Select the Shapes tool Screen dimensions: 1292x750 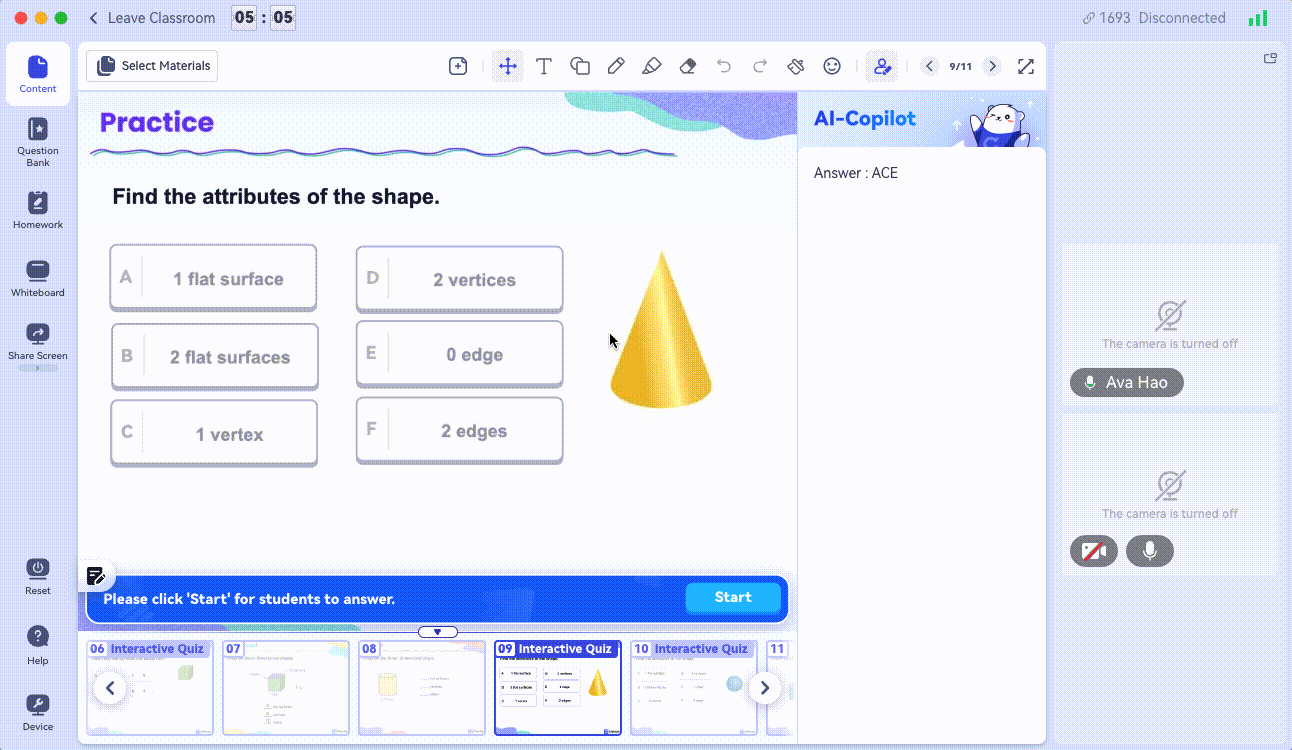(580, 66)
